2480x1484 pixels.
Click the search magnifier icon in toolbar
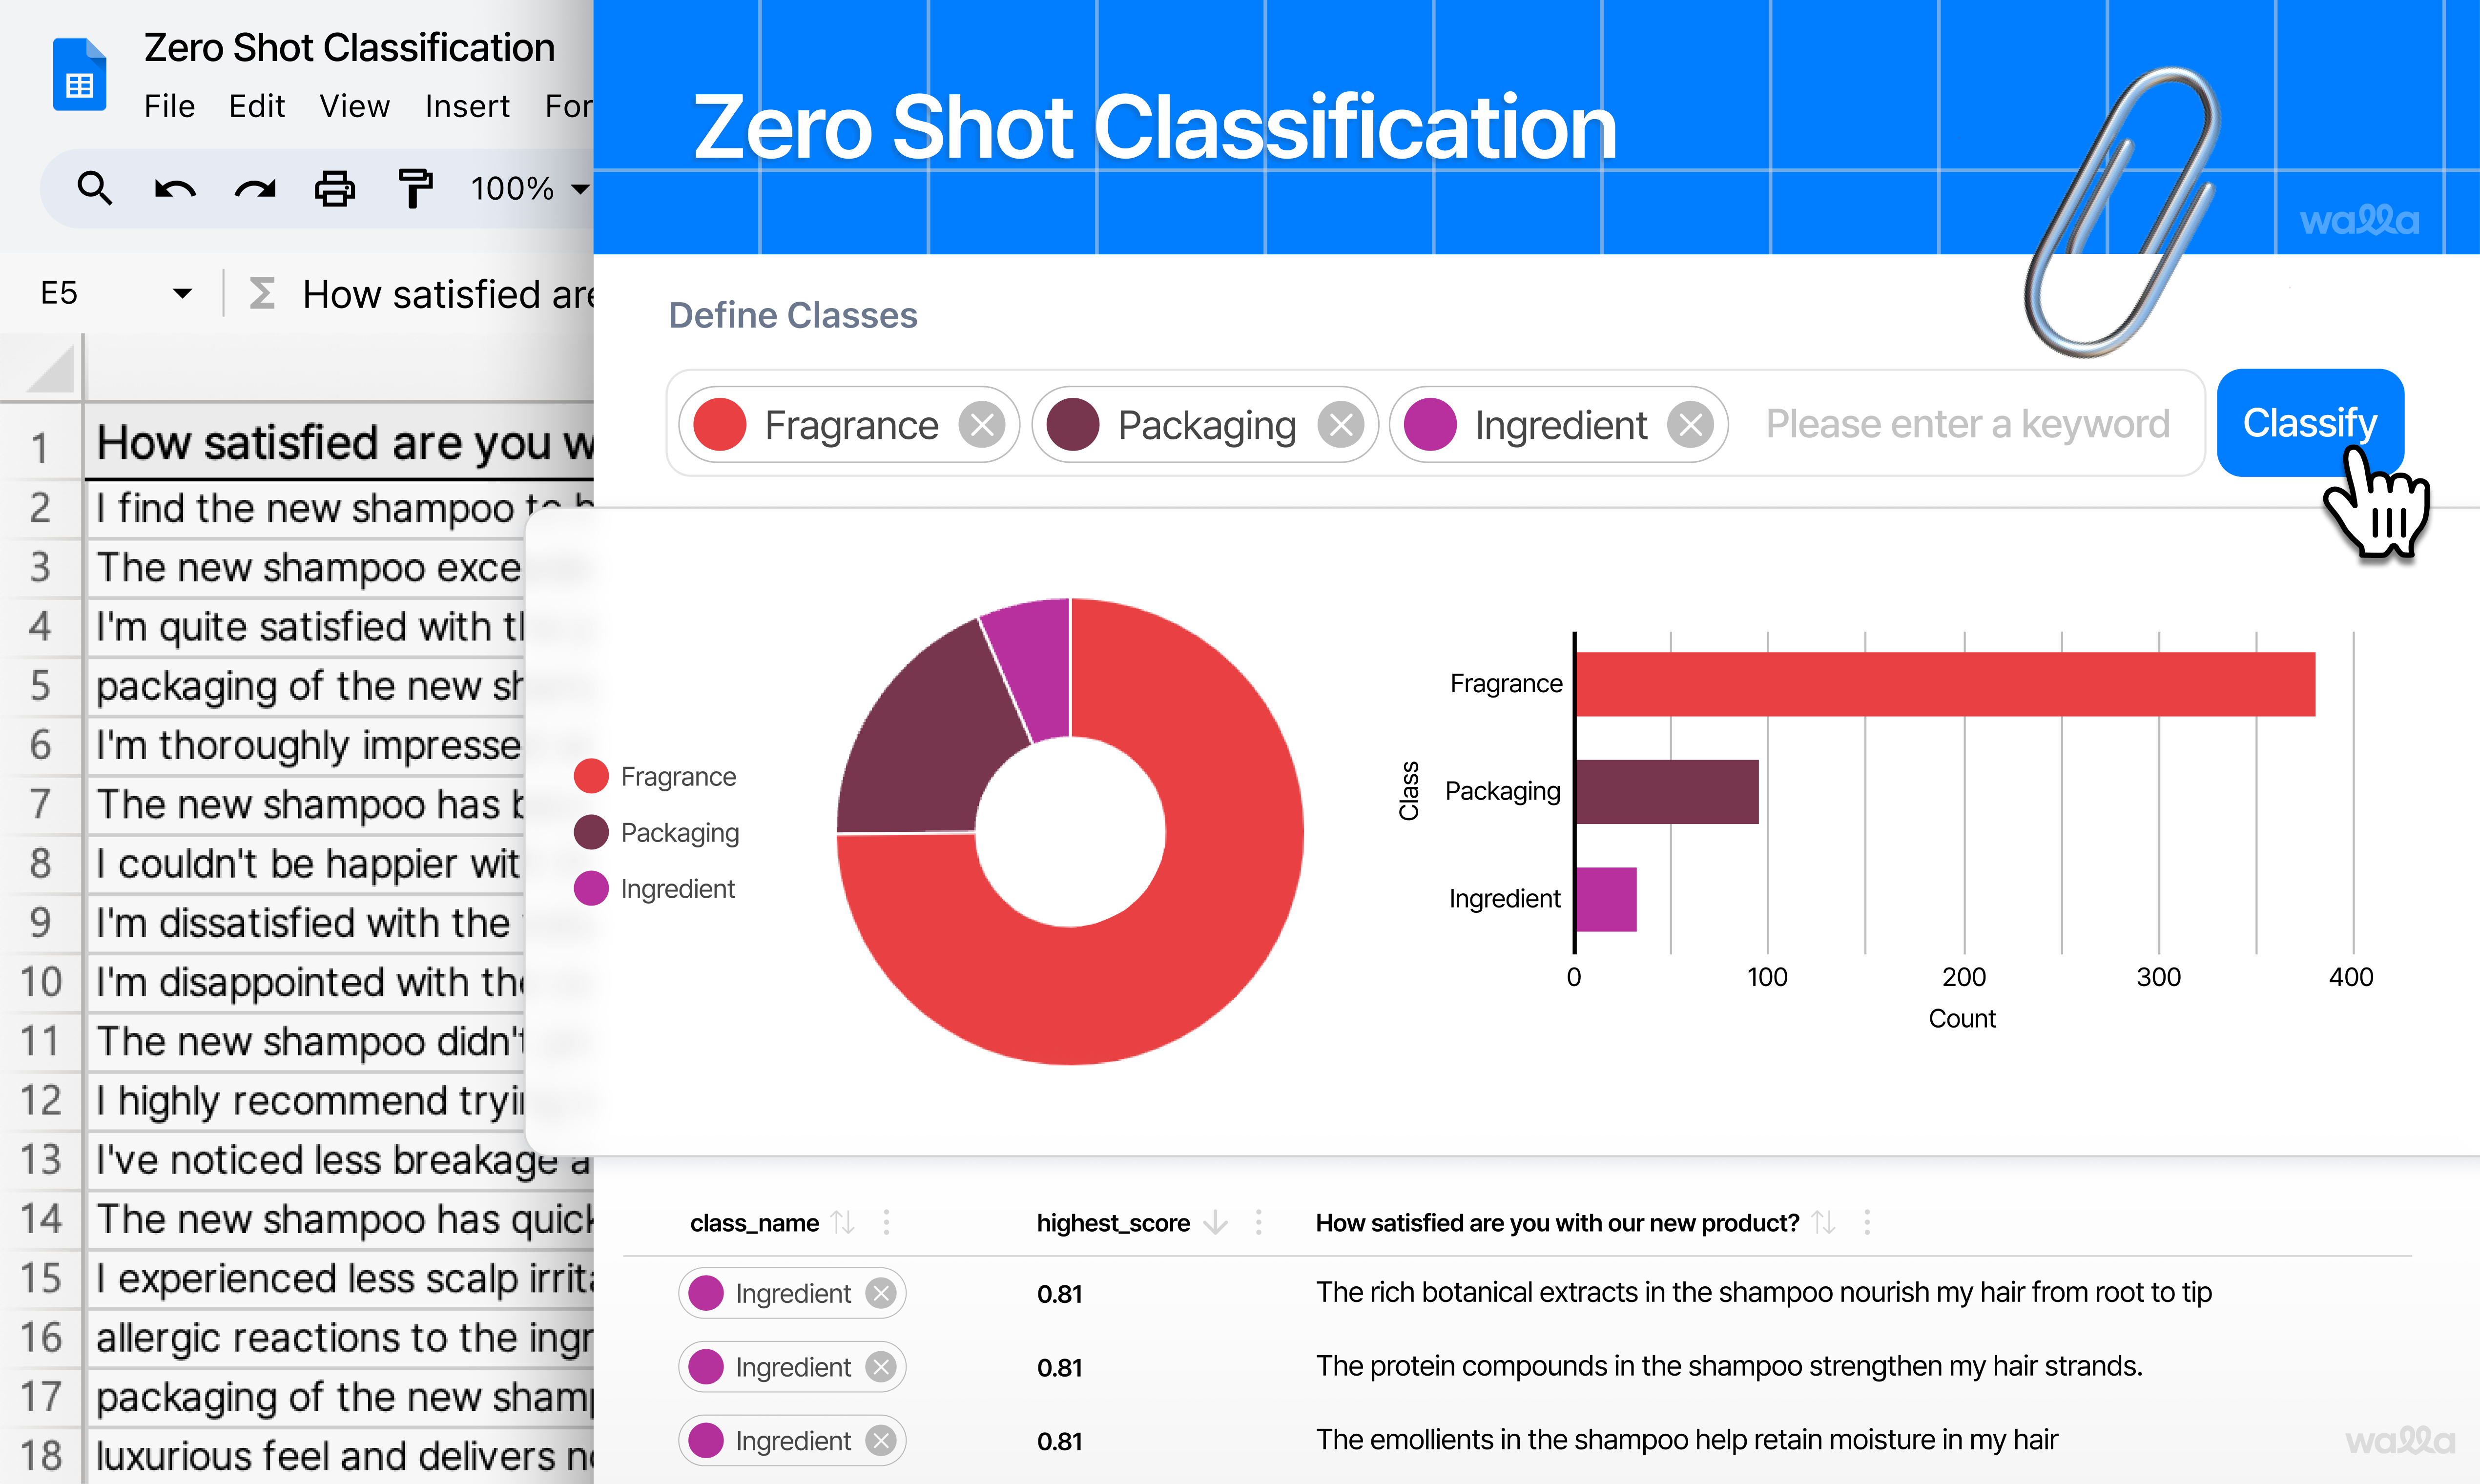point(95,188)
